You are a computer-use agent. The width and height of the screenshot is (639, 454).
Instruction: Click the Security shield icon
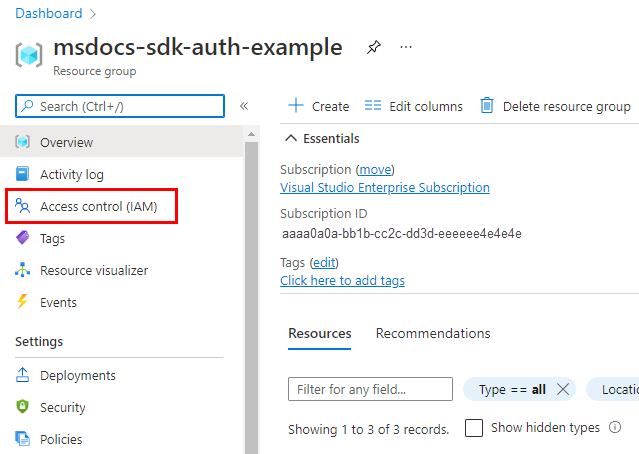click(23, 407)
